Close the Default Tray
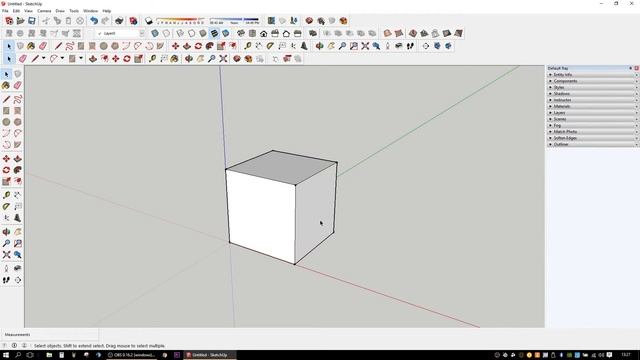640x360 pixels. (x=636, y=68)
